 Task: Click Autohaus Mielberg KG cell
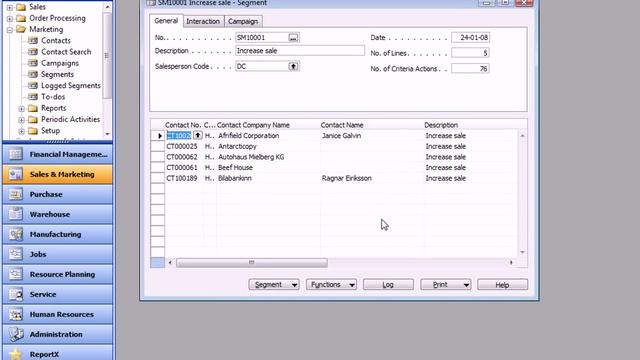coord(268,157)
